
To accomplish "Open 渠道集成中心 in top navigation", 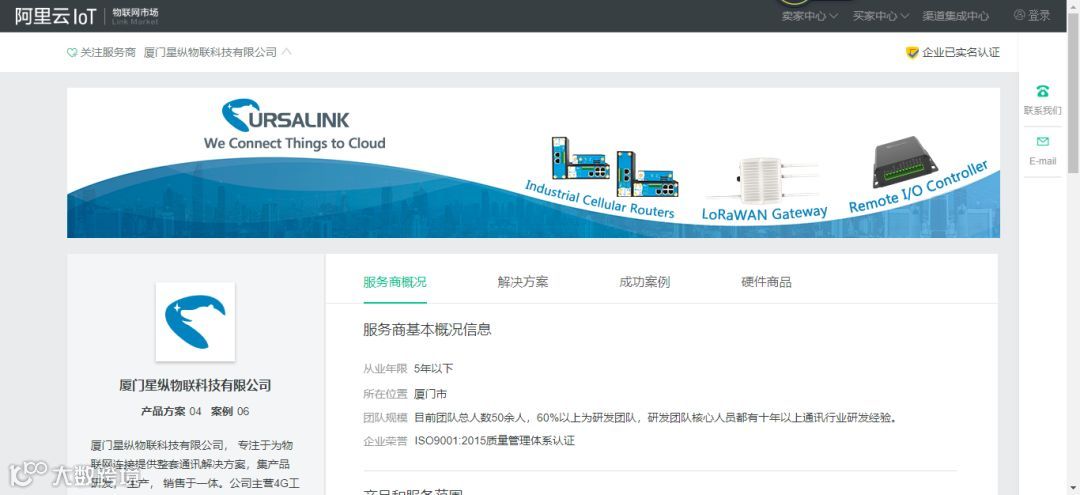I will coord(955,16).
